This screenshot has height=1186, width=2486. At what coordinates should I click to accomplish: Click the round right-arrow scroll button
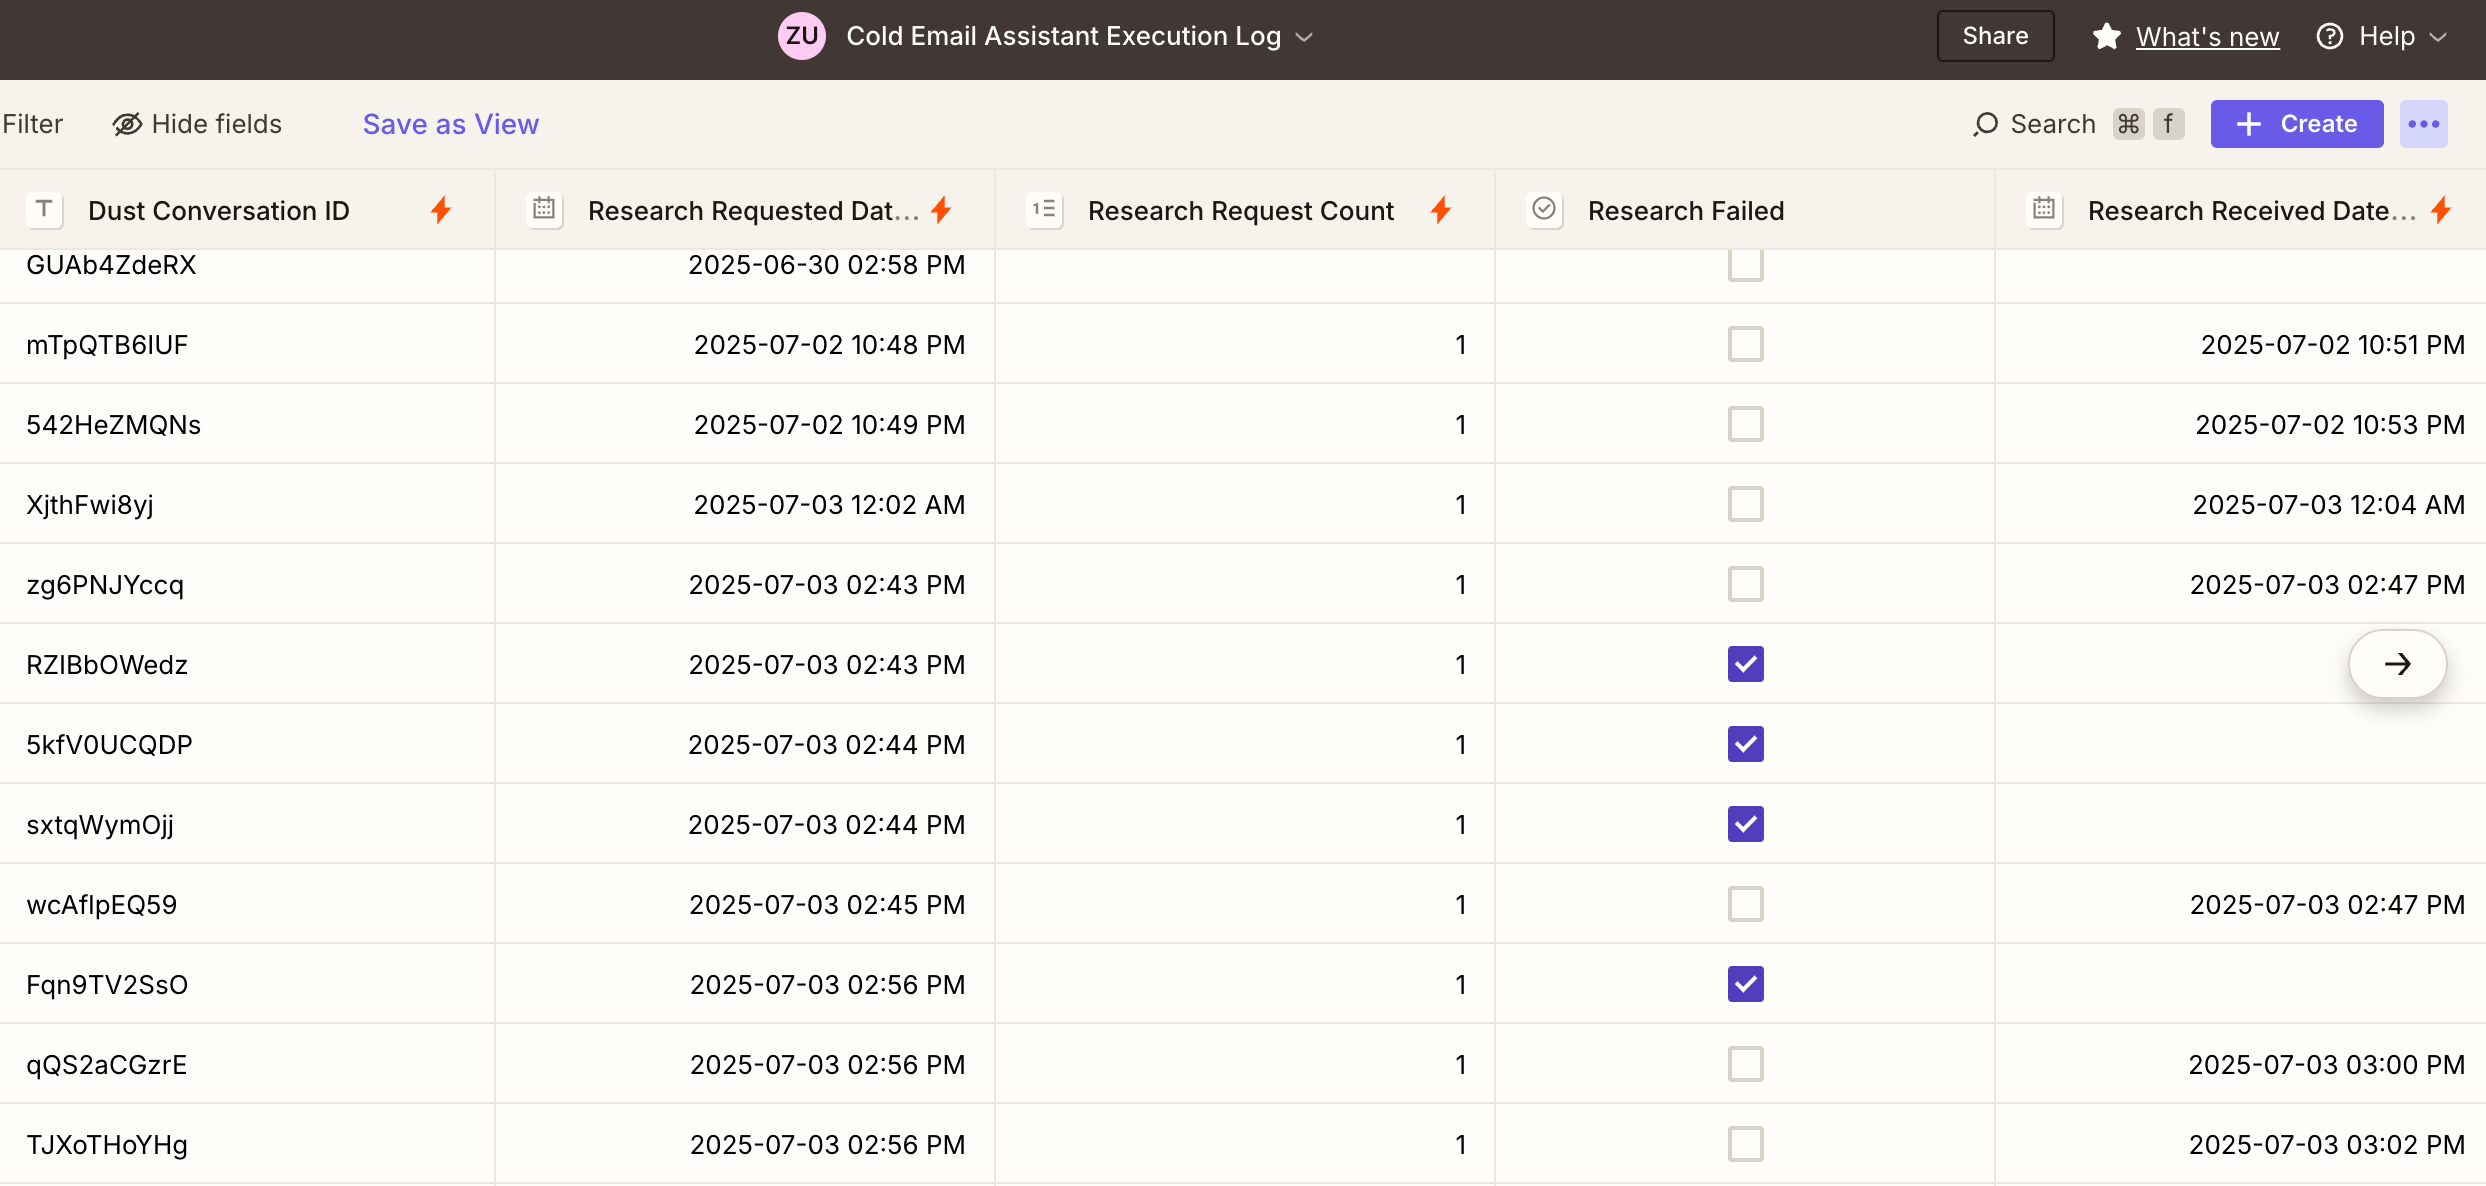tap(2397, 664)
